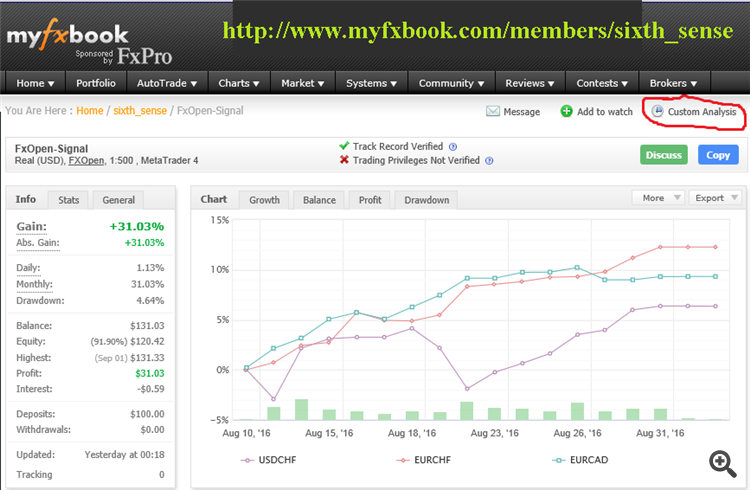750x490 pixels.
Task: Click the FxOpen-Signal account title
Action: click(x=51, y=148)
